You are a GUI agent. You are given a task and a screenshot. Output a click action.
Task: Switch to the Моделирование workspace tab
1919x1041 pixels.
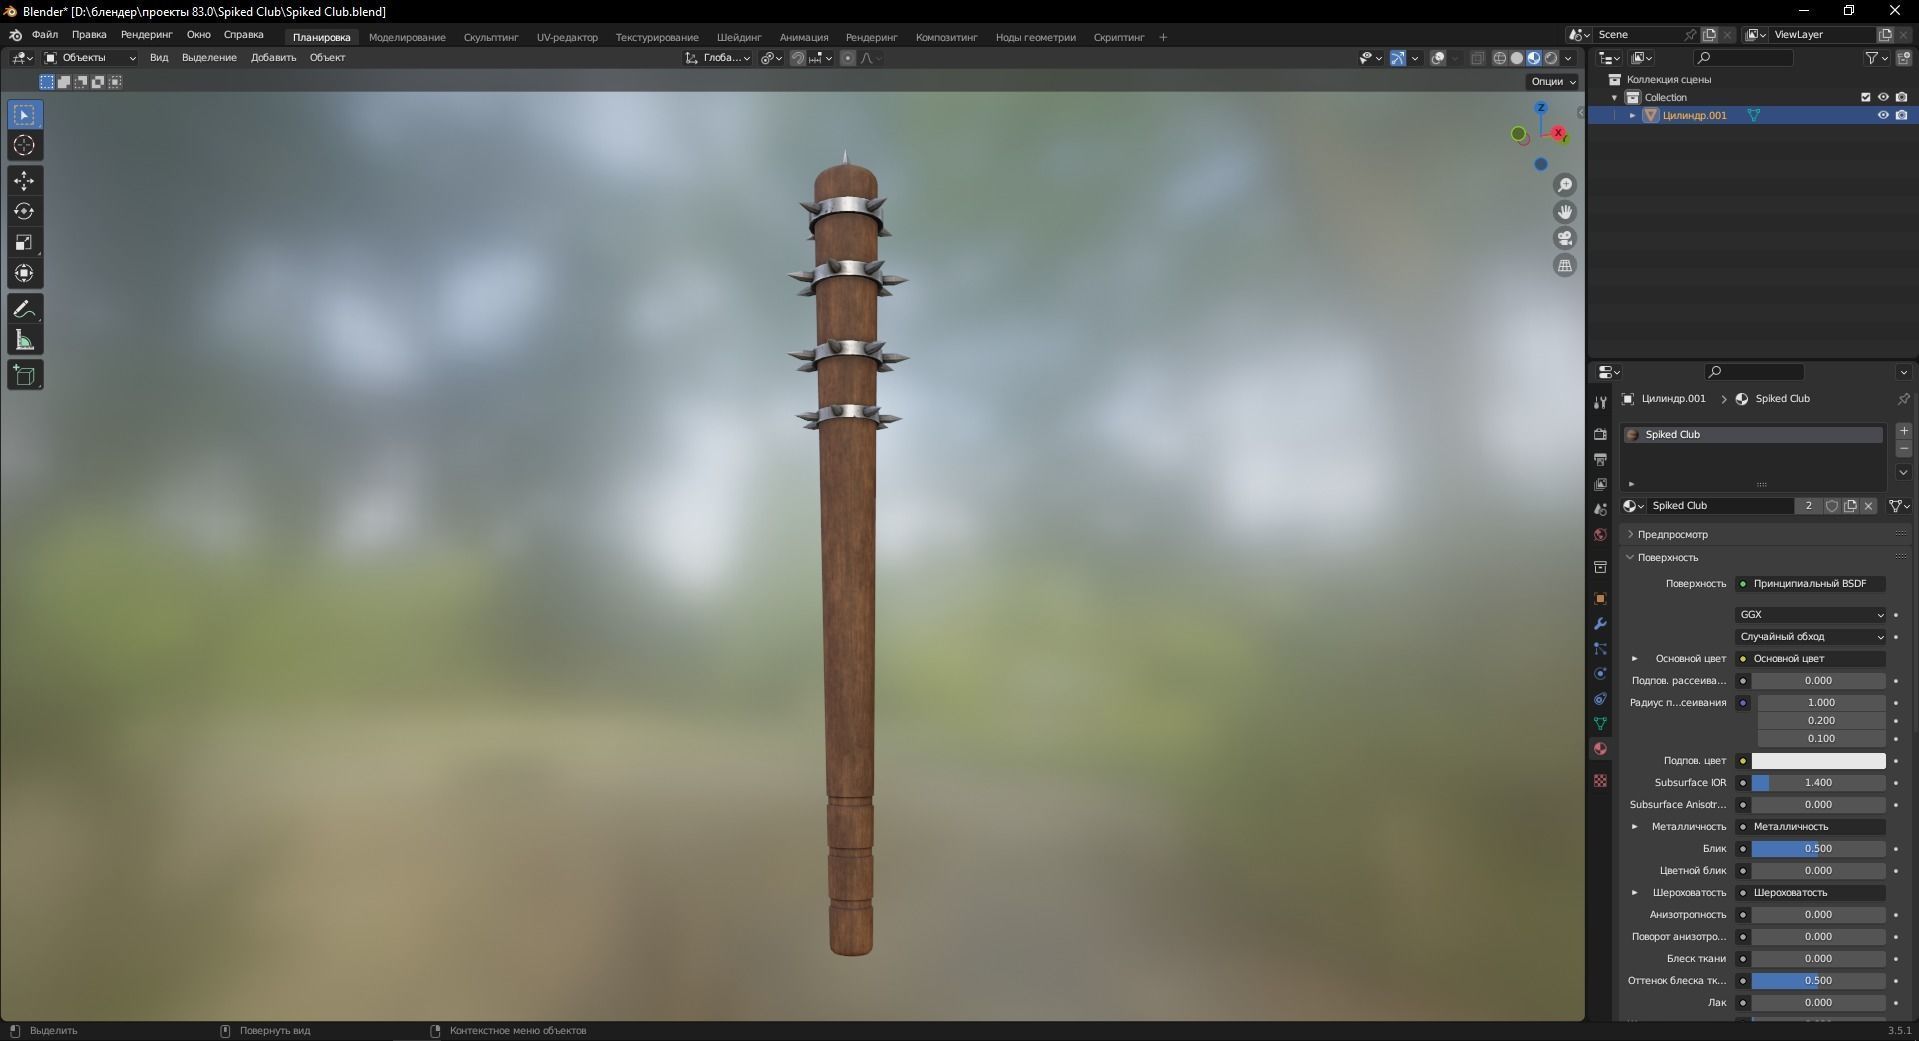(x=407, y=37)
